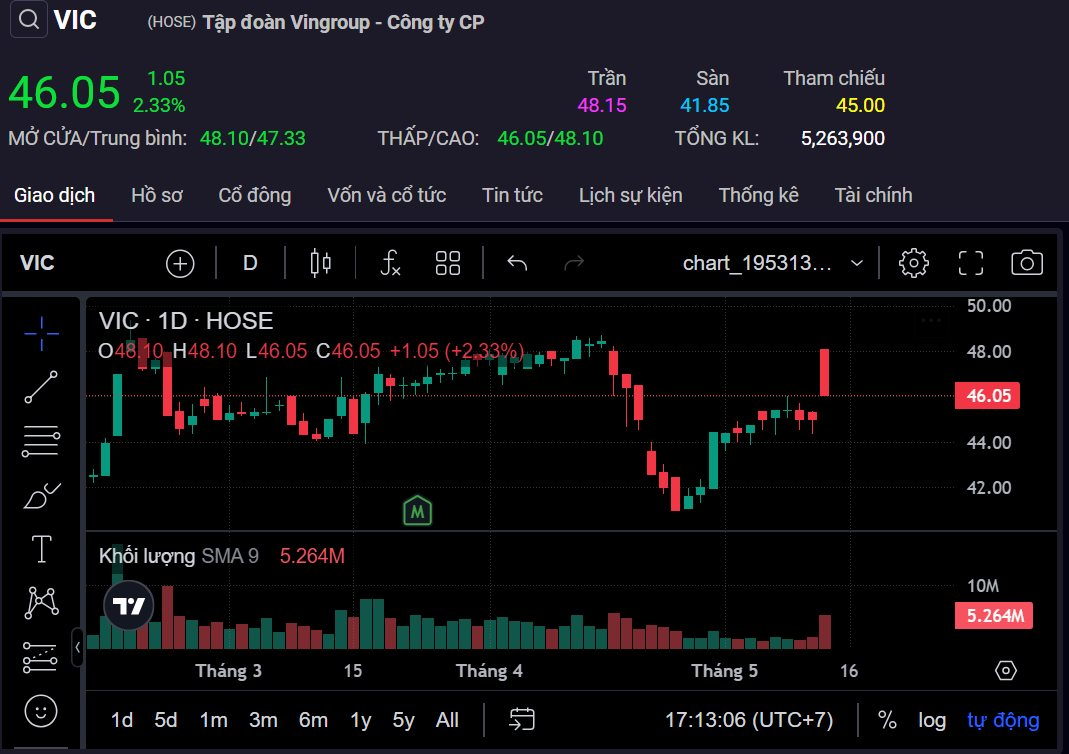Open the indicators fx menu

tap(390, 263)
